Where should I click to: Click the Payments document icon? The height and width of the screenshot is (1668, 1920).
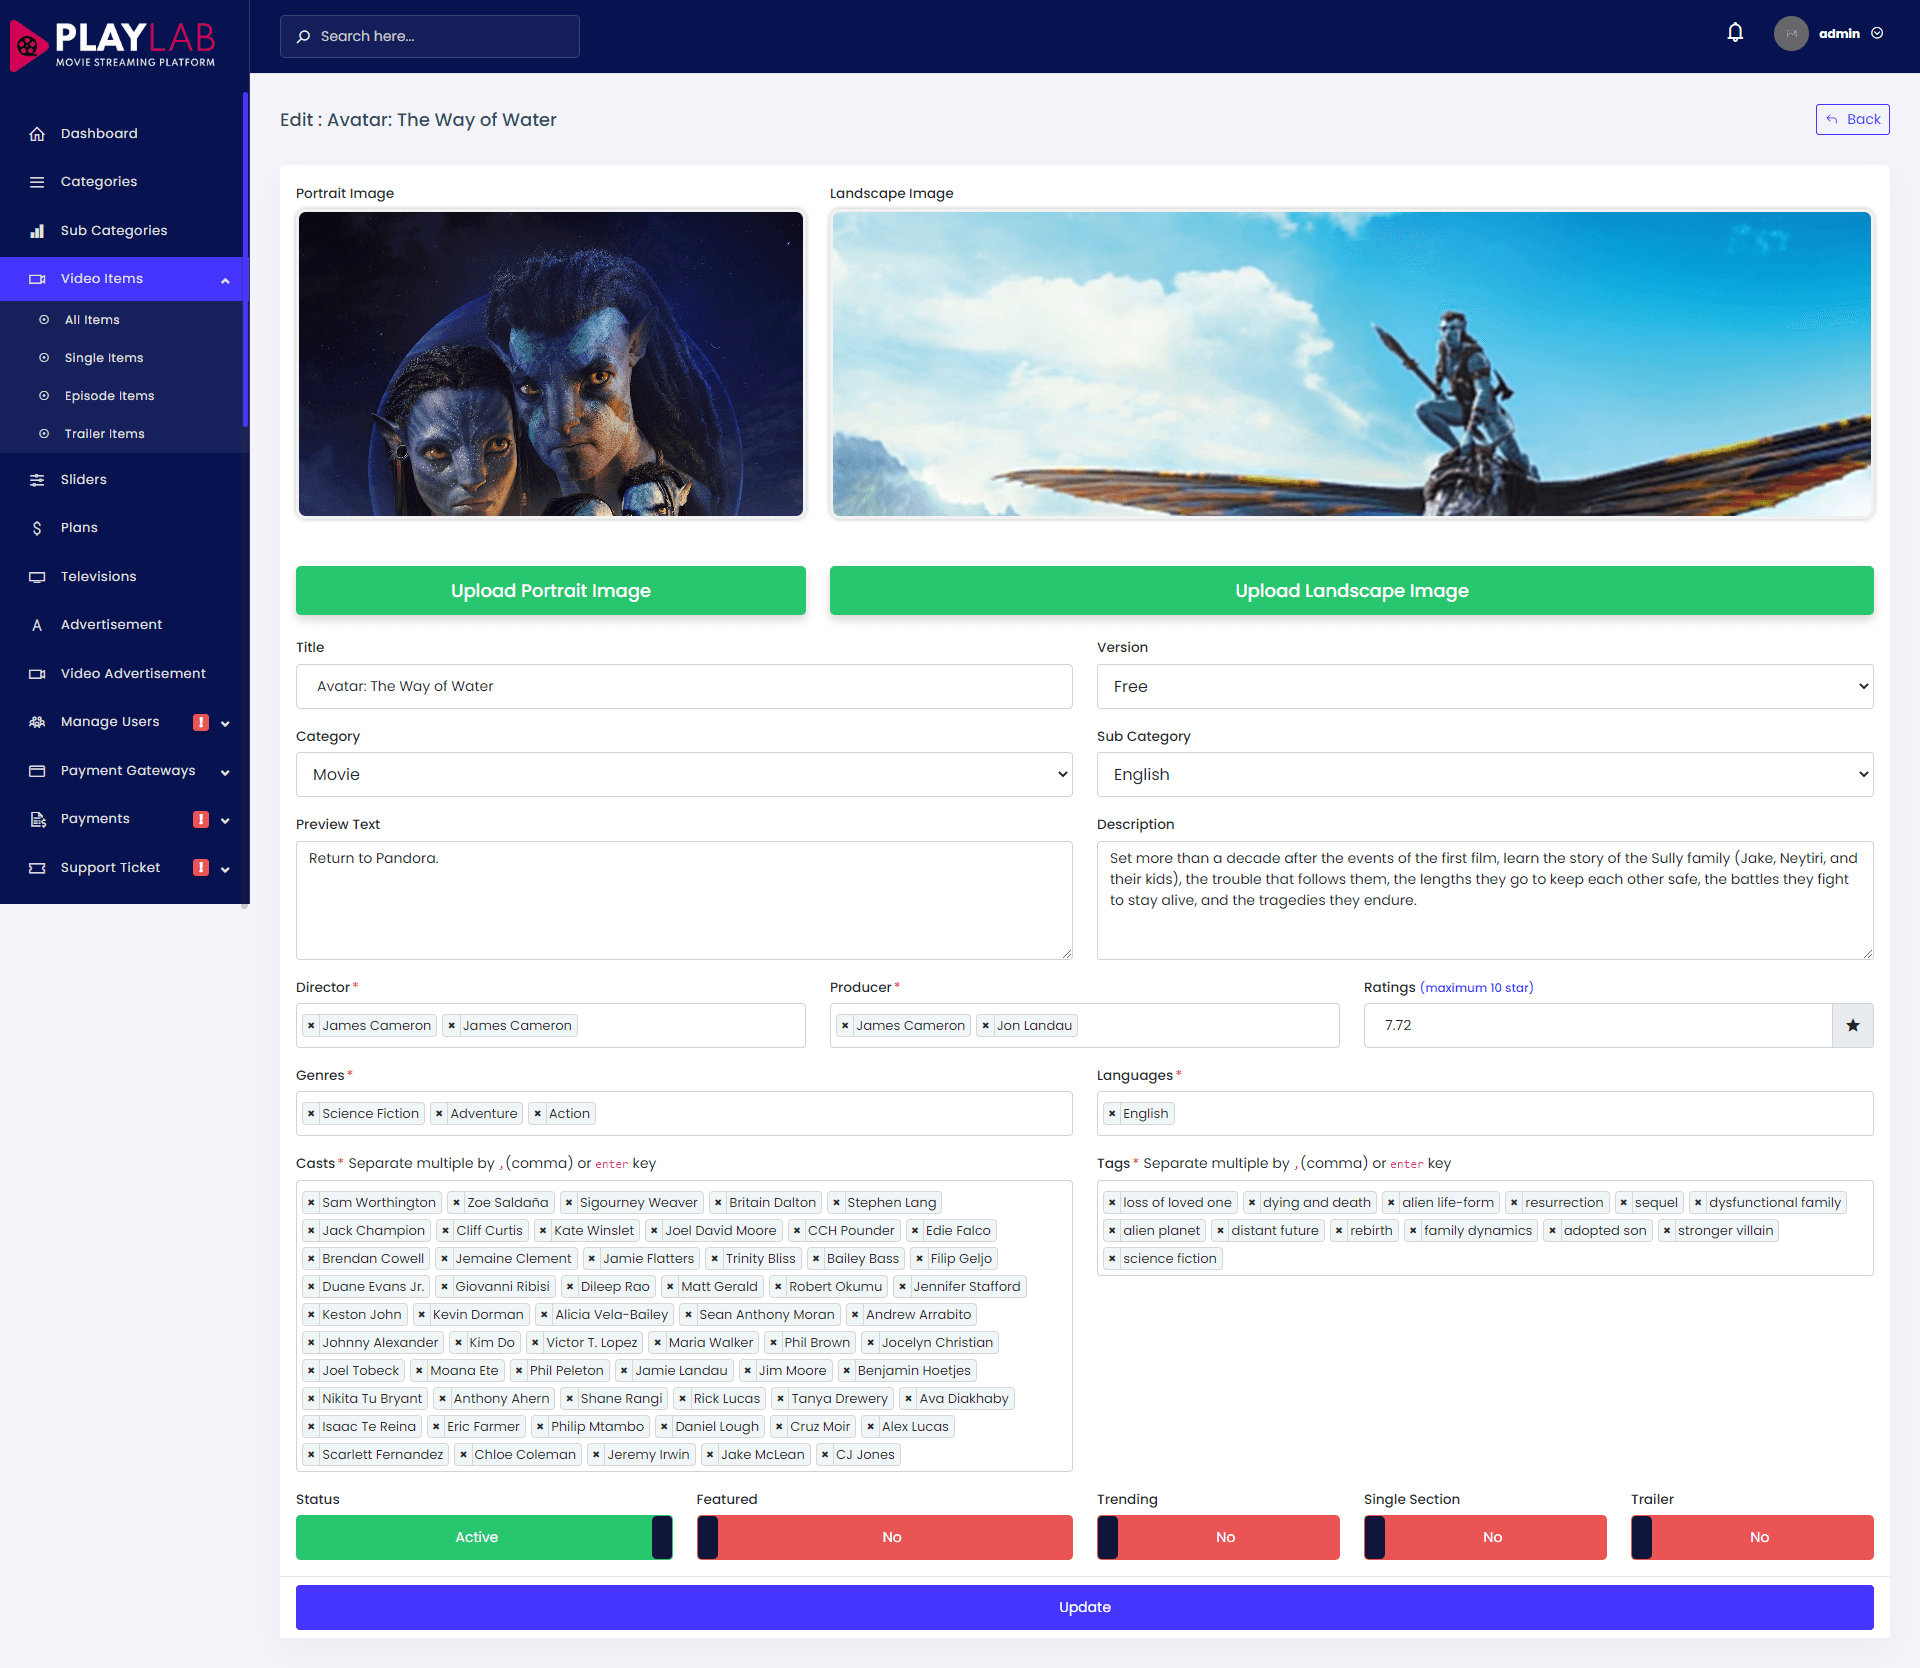coord(37,819)
